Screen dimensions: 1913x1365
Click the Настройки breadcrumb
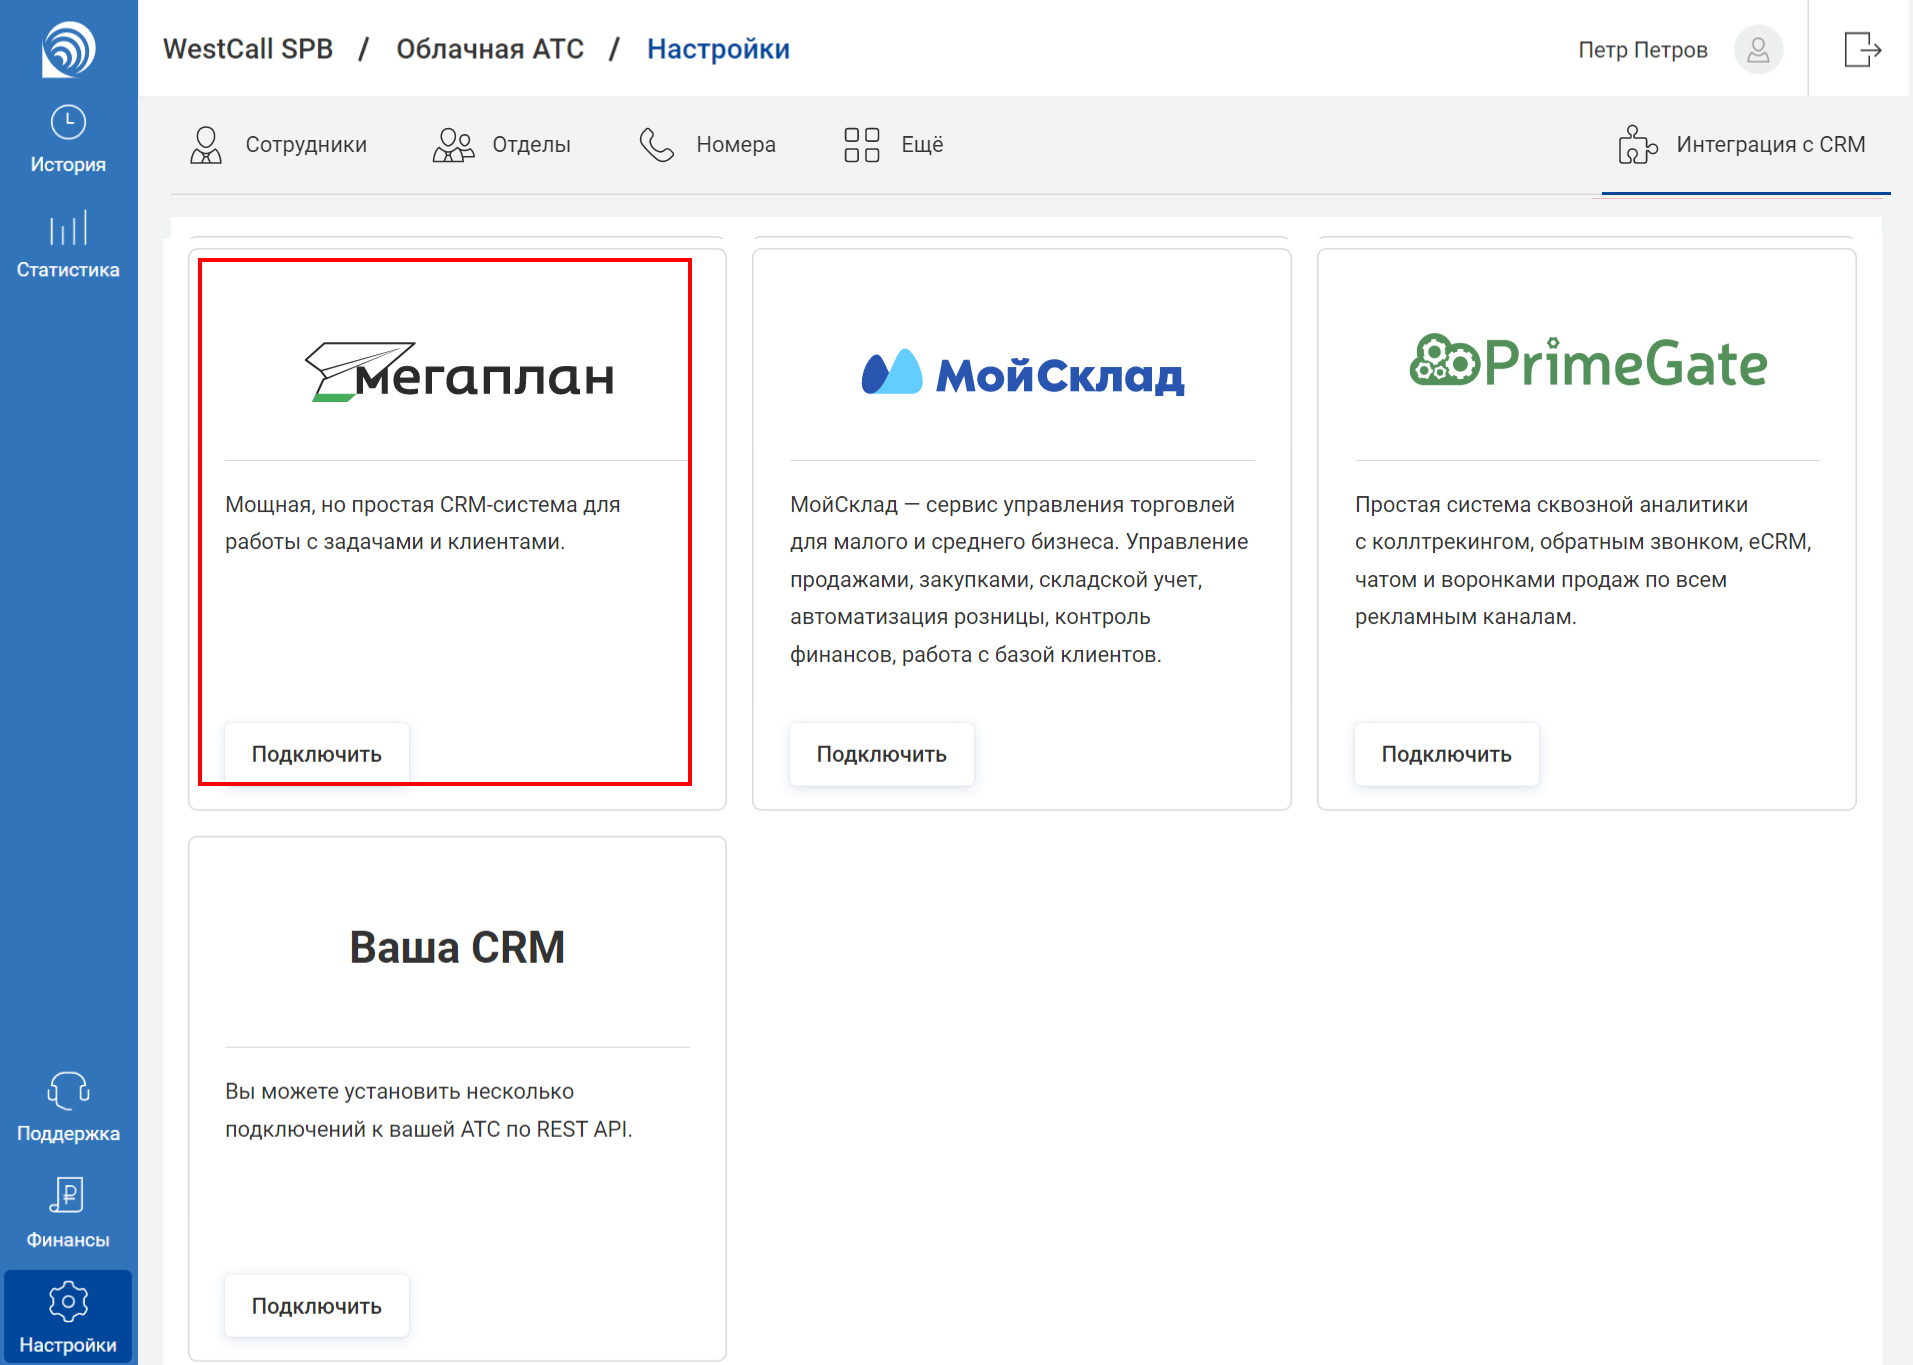click(718, 49)
